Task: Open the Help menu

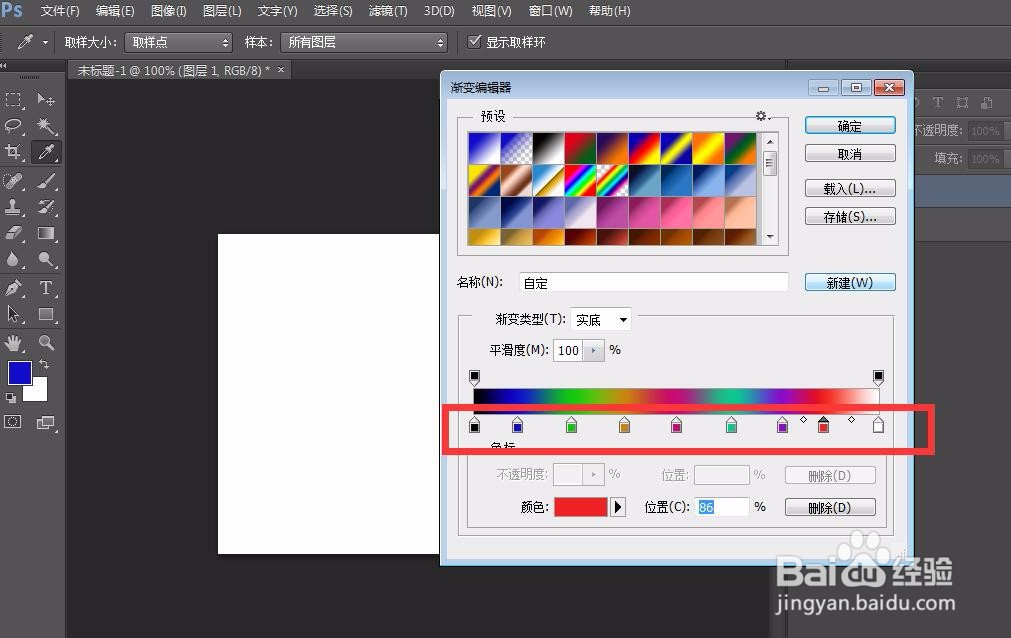Action: click(609, 11)
